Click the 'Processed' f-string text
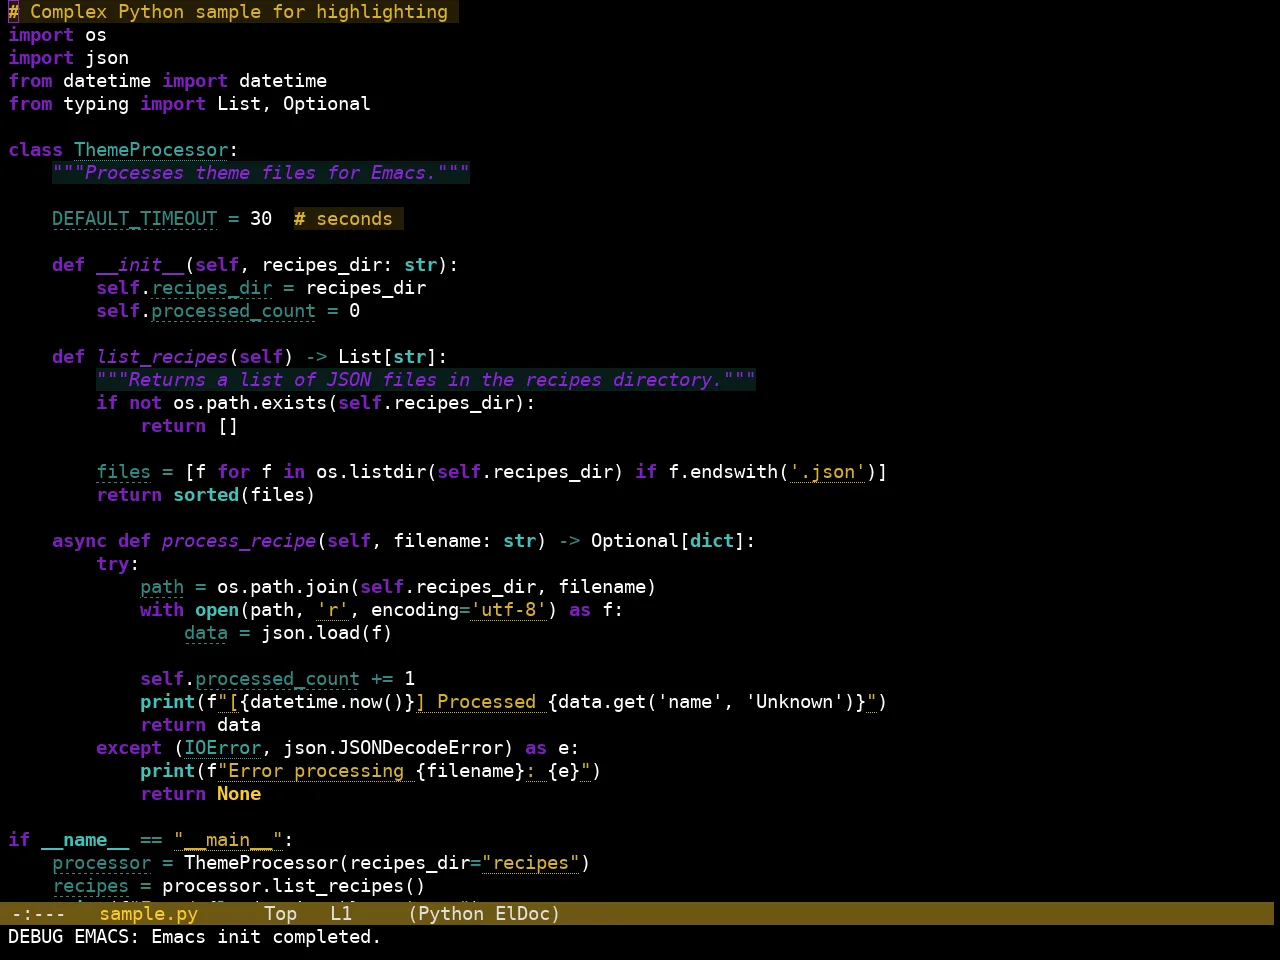 point(486,702)
